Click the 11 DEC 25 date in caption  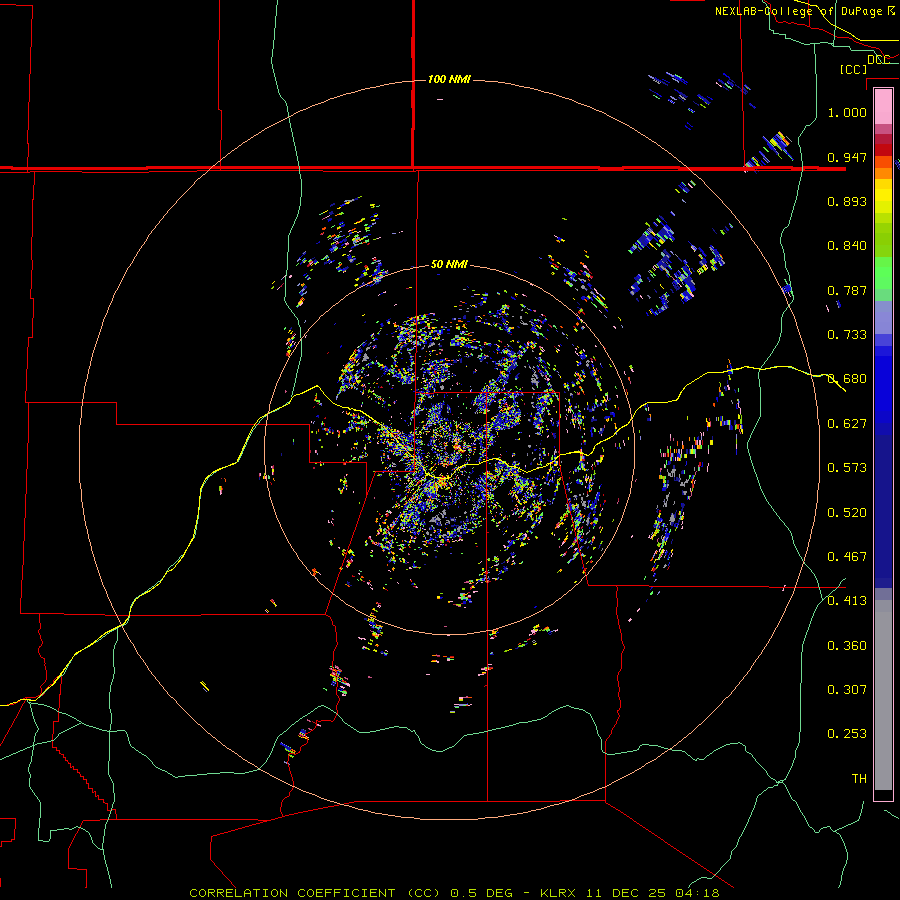tap(626, 893)
